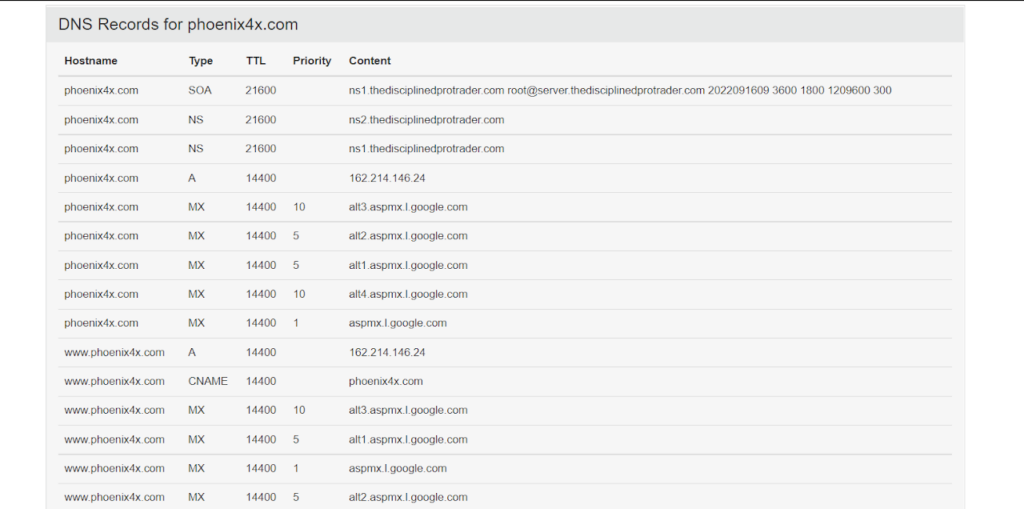The image size is (1024, 509).
Task: Click the SOA type cell
Action: click(x=200, y=90)
